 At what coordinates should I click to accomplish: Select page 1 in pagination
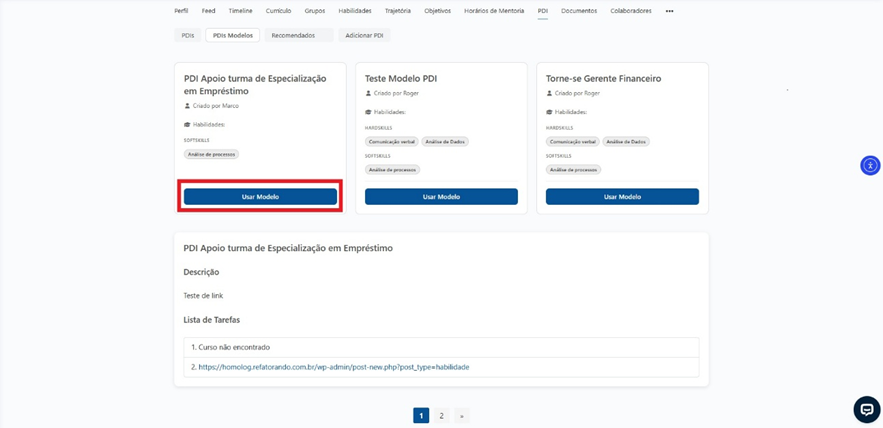pyautogui.click(x=421, y=415)
